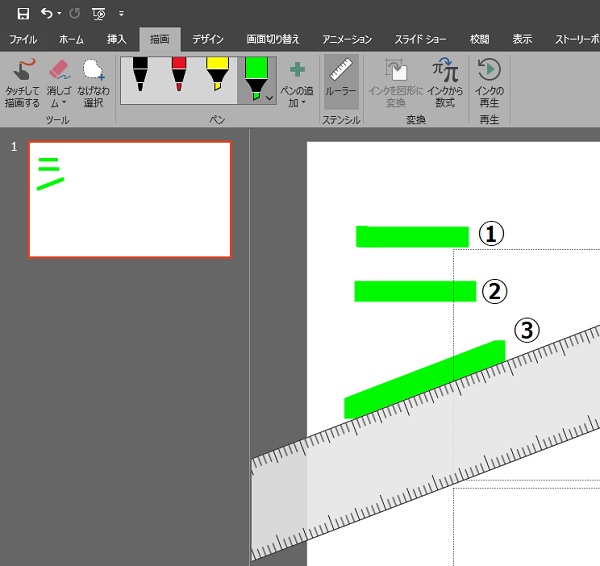Choose the なげなわ選択 lasso tool

pyautogui.click(x=93, y=83)
